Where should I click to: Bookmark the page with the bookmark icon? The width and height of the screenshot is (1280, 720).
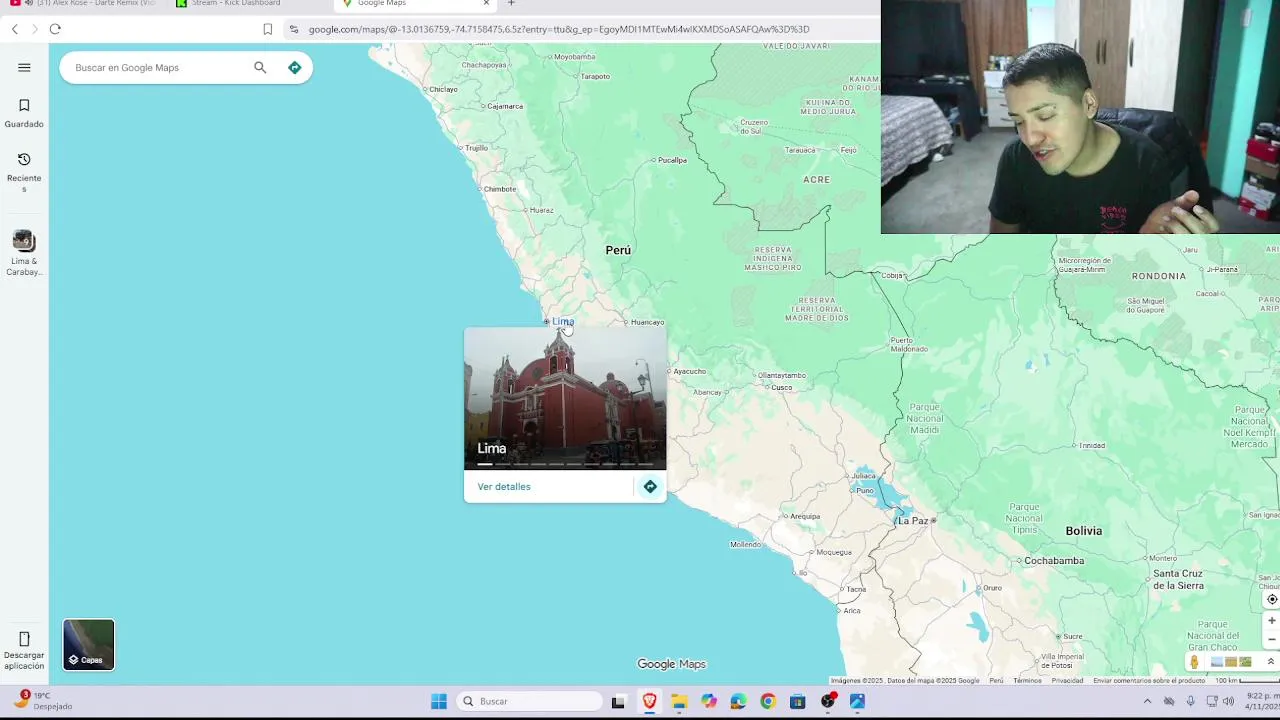click(x=267, y=29)
